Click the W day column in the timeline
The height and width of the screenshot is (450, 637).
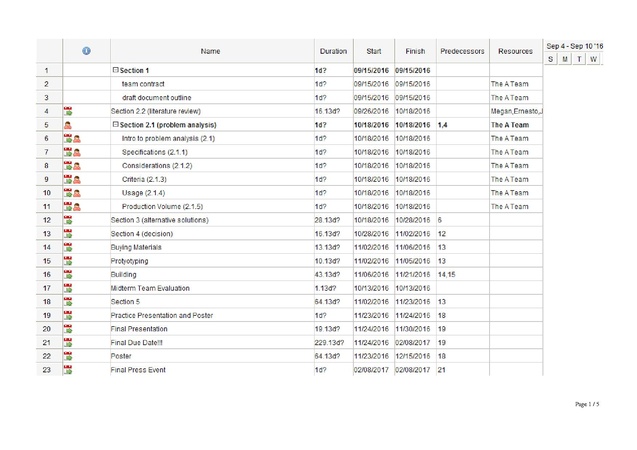(x=593, y=59)
